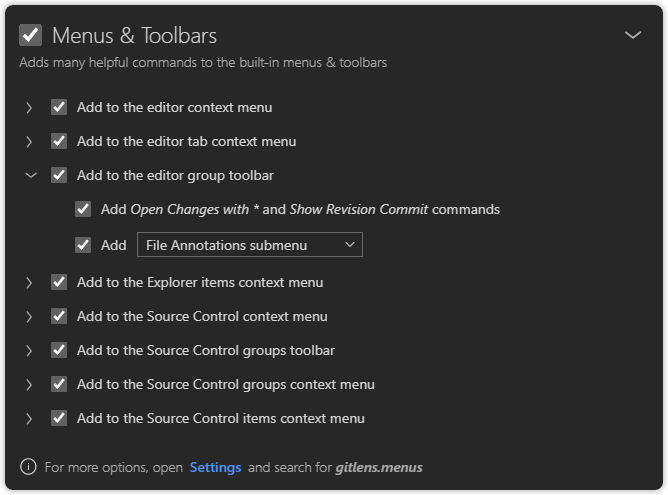Open the File Annotations submenu dropdown
Screen dimensions: 668x495
click(x=250, y=245)
